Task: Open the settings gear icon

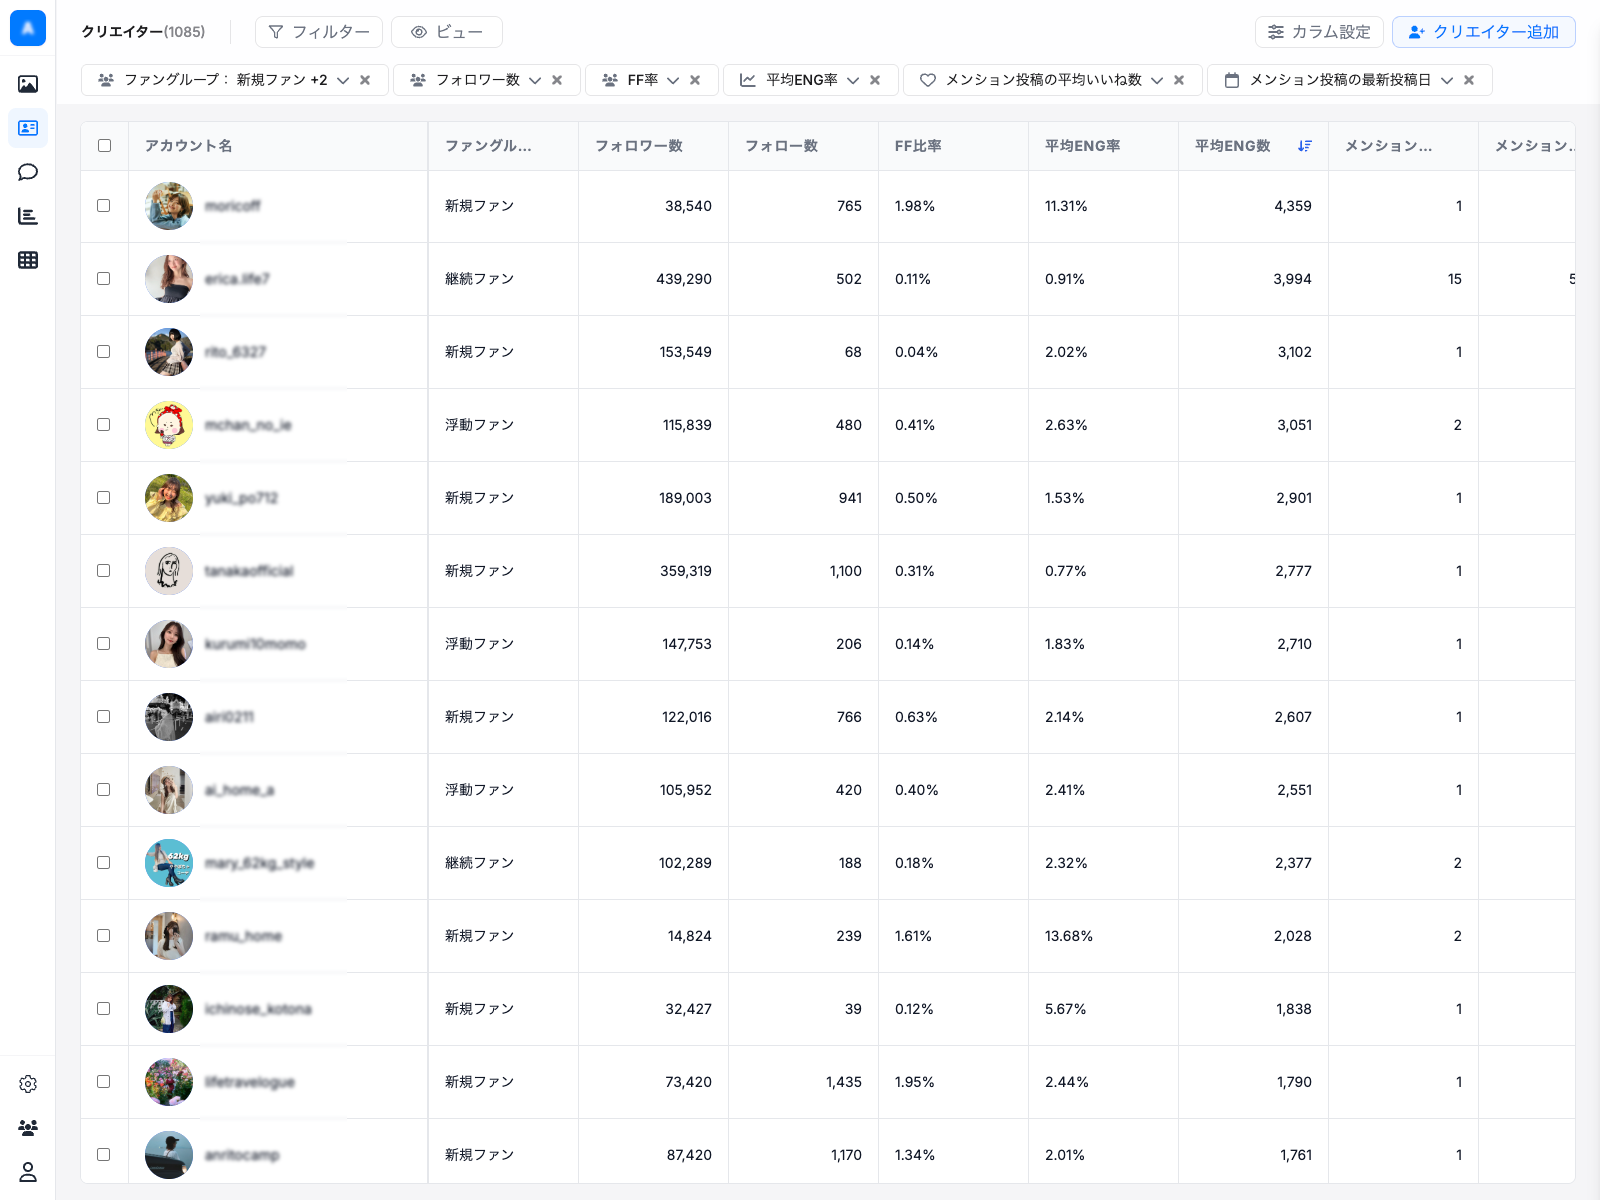Action: point(28,1084)
